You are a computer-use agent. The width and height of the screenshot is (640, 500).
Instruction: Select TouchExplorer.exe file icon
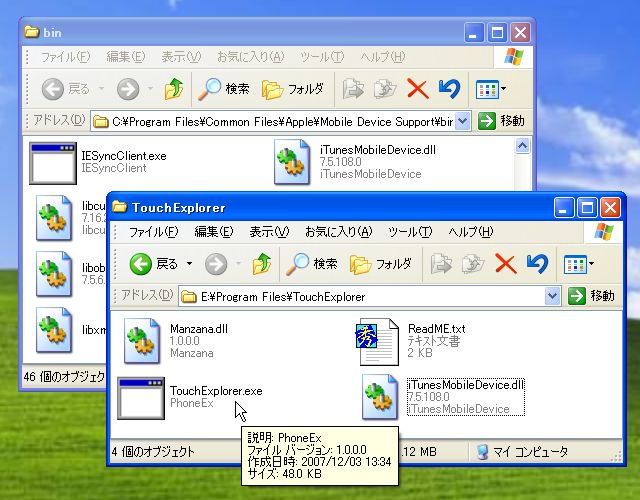141,398
